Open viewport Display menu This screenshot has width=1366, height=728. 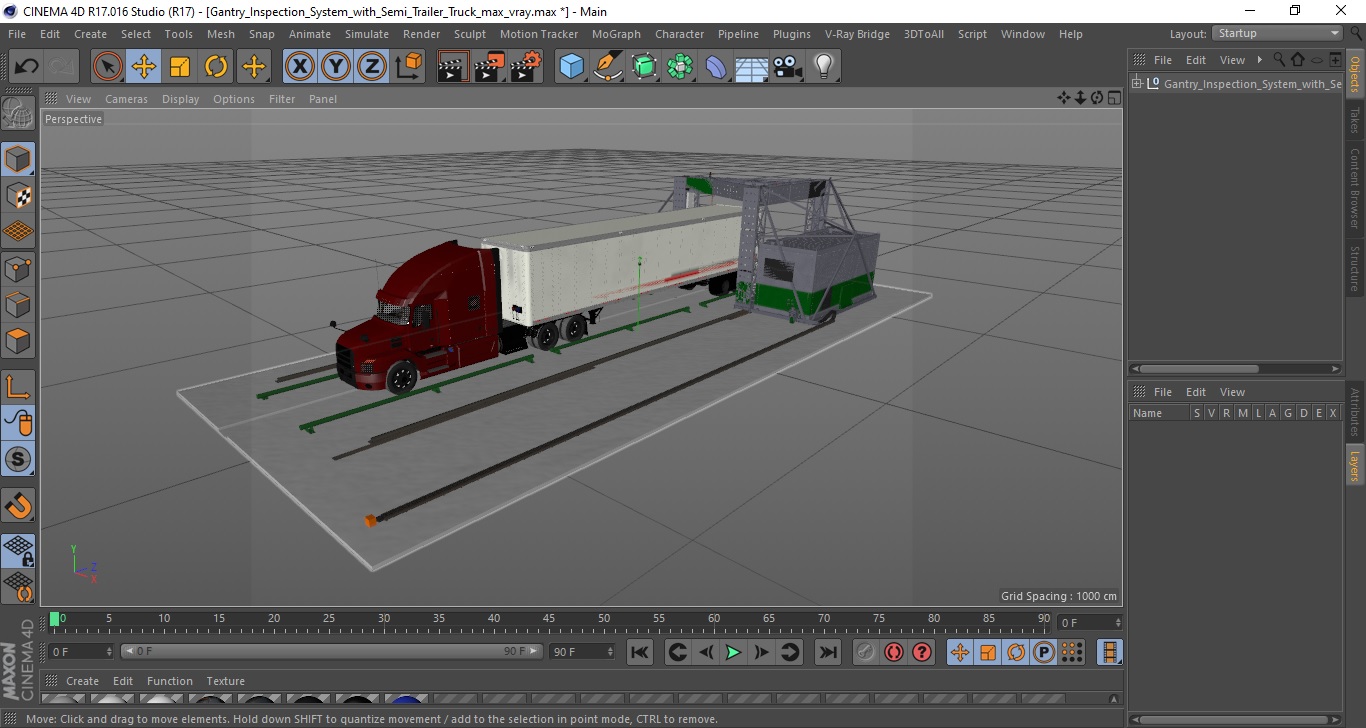point(181,99)
